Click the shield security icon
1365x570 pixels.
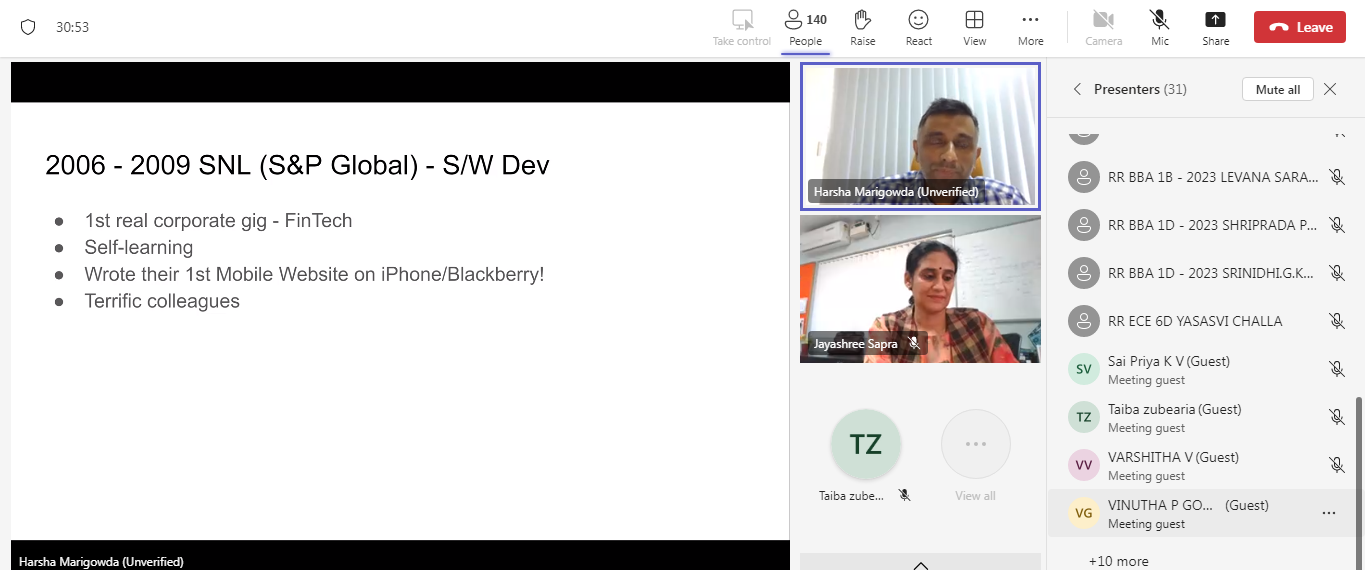28,27
